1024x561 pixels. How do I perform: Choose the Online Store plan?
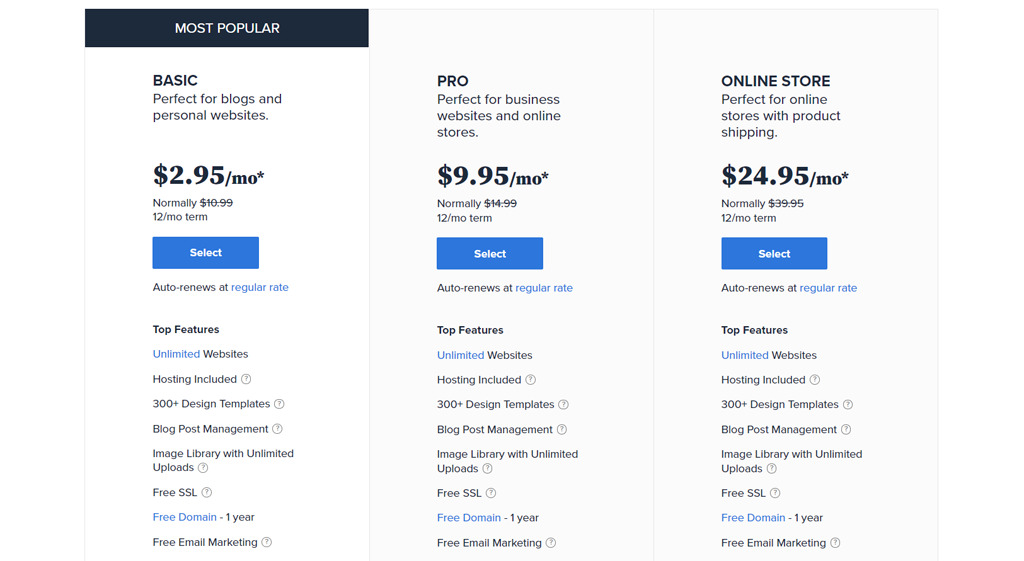click(774, 253)
